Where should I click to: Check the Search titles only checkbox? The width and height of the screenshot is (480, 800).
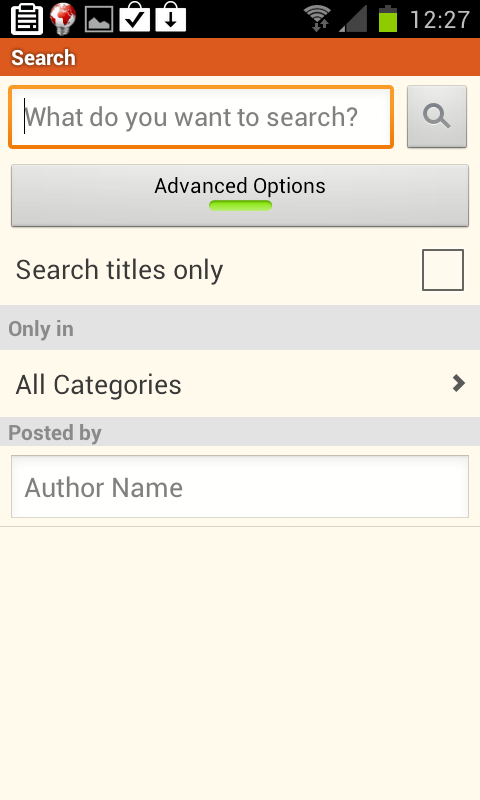(x=443, y=270)
